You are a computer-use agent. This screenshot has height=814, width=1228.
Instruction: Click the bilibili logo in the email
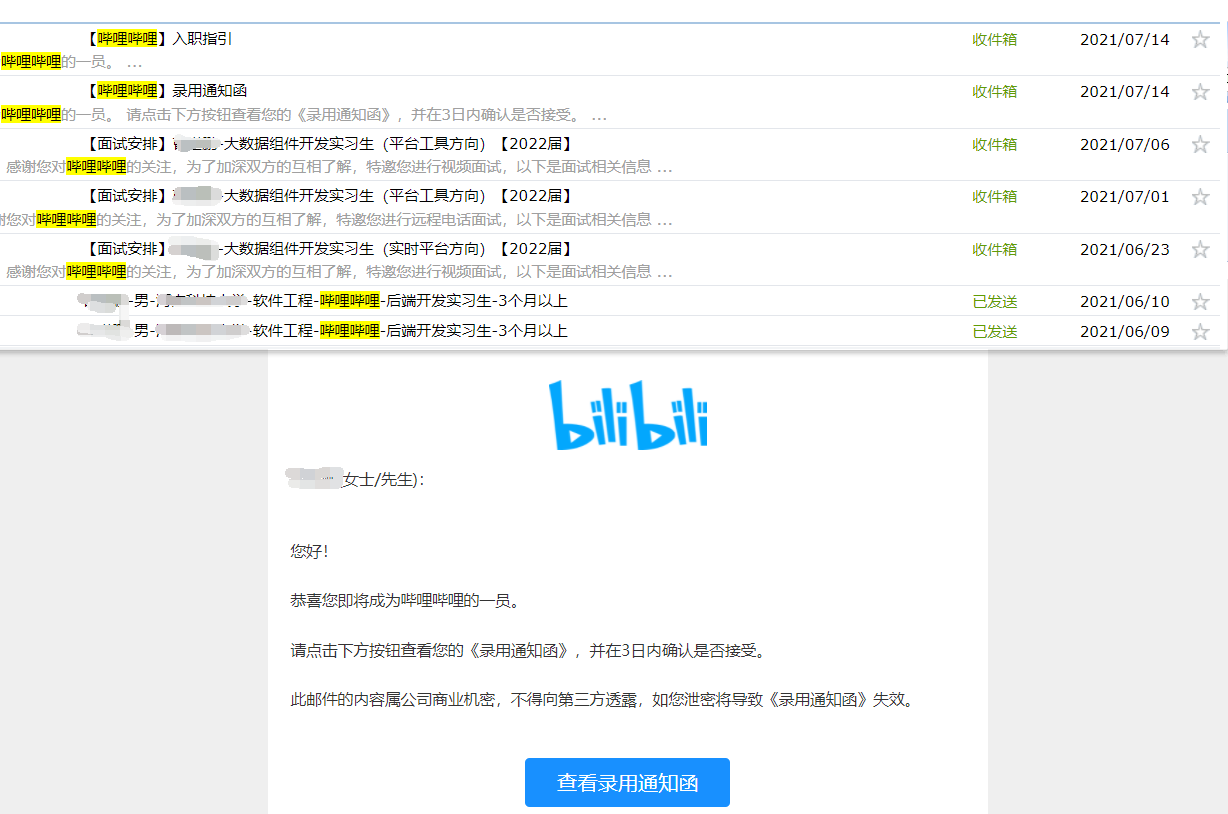point(629,414)
